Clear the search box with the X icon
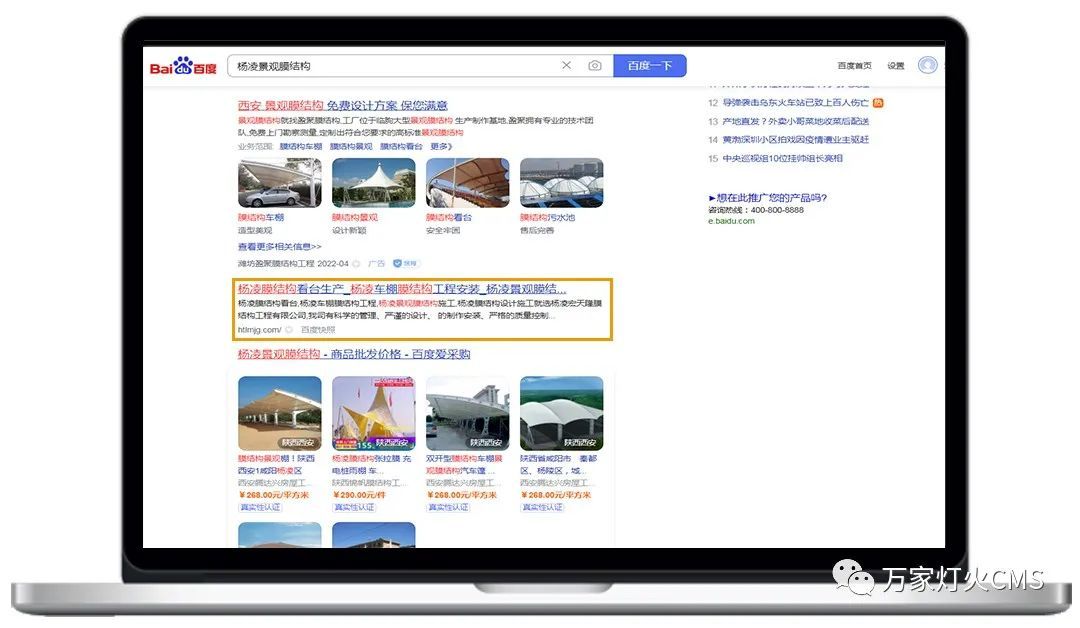The image size is (1080, 628). click(x=566, y=66)
